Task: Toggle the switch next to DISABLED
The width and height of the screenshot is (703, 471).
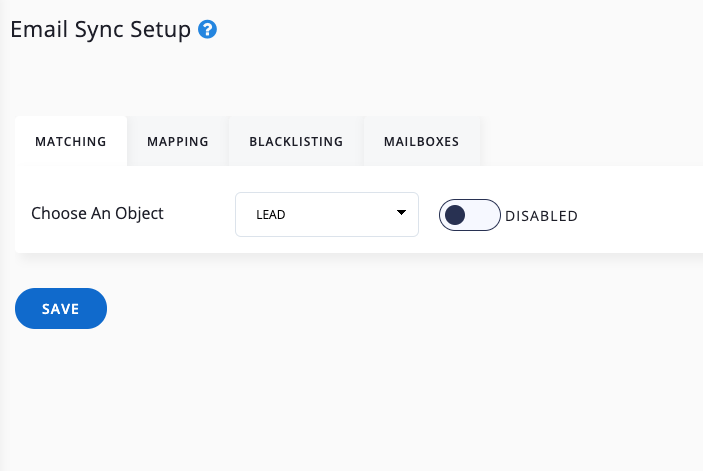Action: click(470, 215)
